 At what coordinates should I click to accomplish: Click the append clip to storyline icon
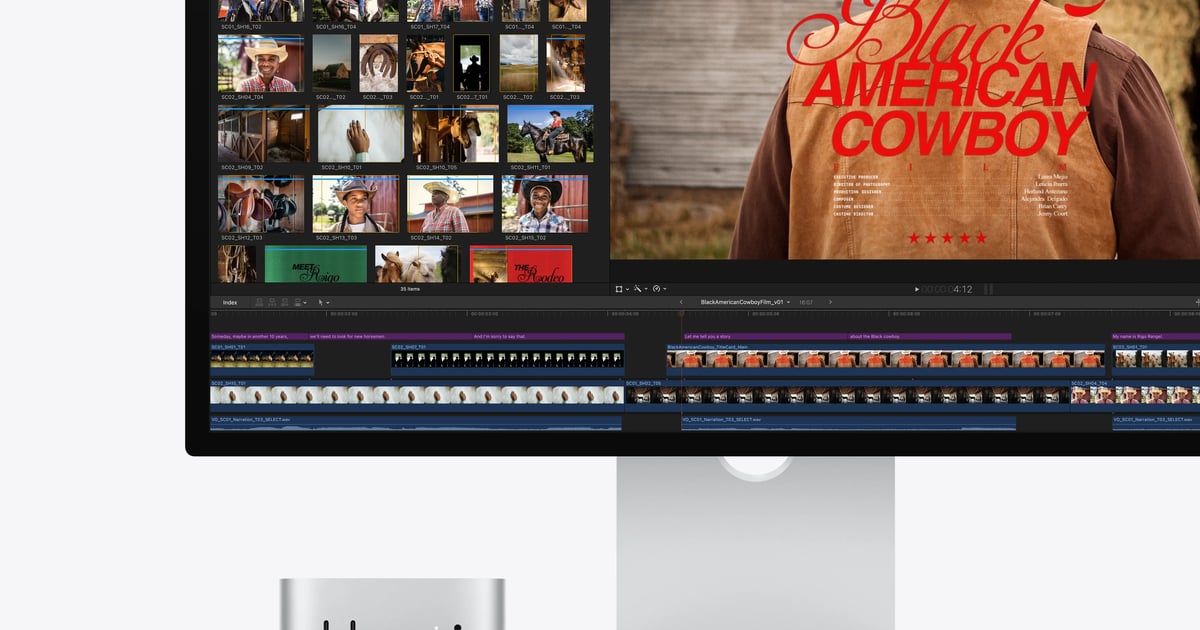pos(284,302)
